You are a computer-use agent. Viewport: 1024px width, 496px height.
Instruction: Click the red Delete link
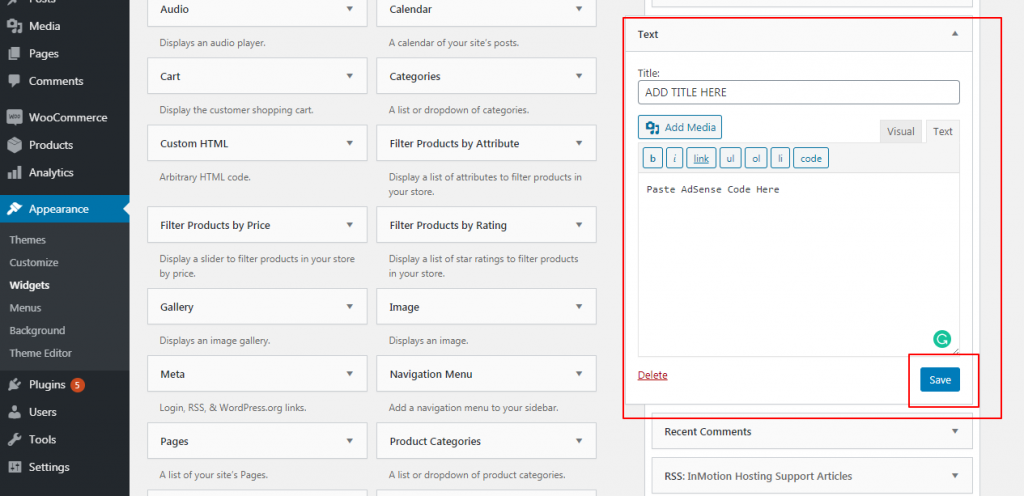(x=652, y=375)
